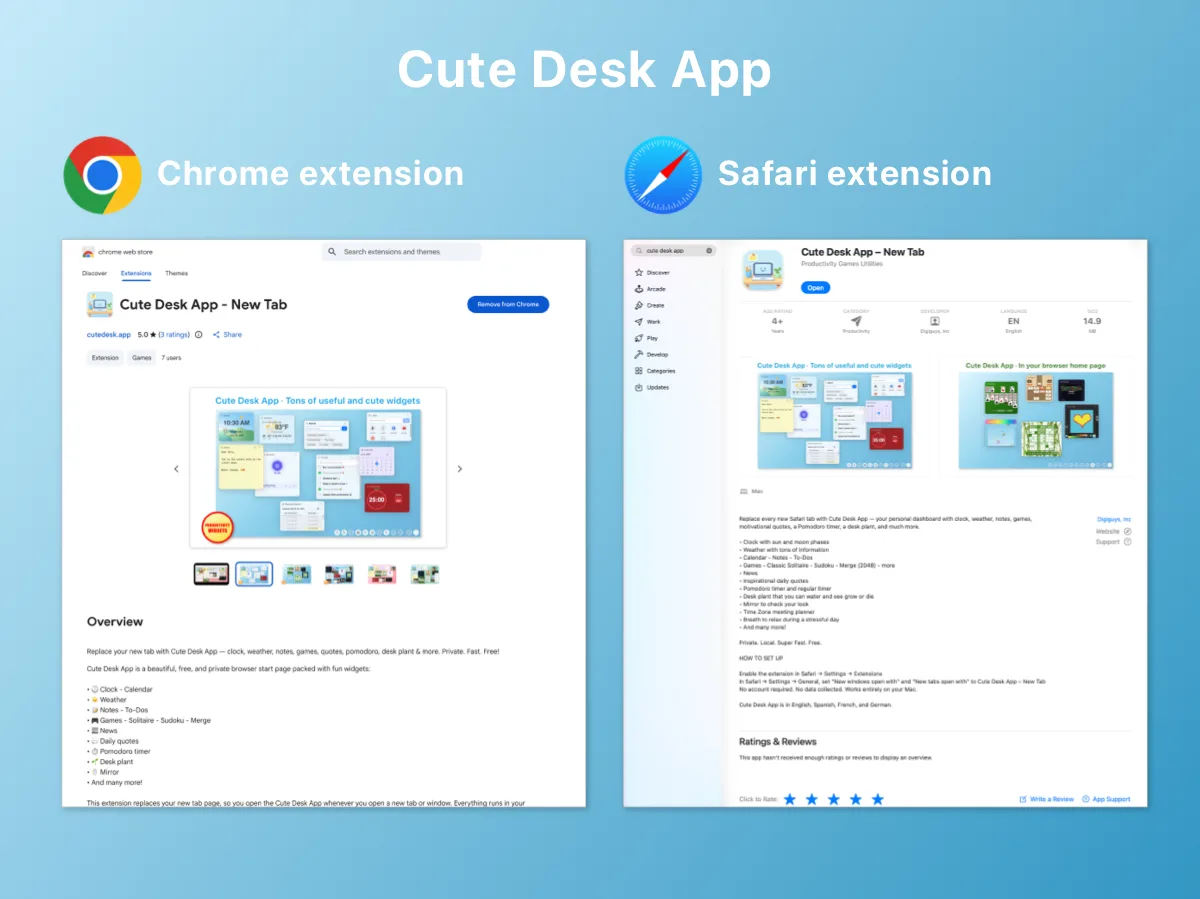Rate one star in Click to Rate
This screenshot has height=899, width=1200.
tap(790, 799)
